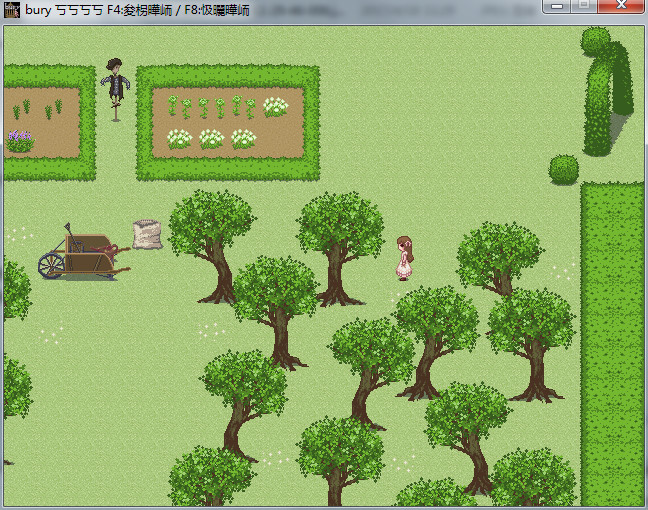Image resolution: width=648 pixels, height=510 pixels.
Task: Open the window icon in title bar
Action: click(12, 9)
